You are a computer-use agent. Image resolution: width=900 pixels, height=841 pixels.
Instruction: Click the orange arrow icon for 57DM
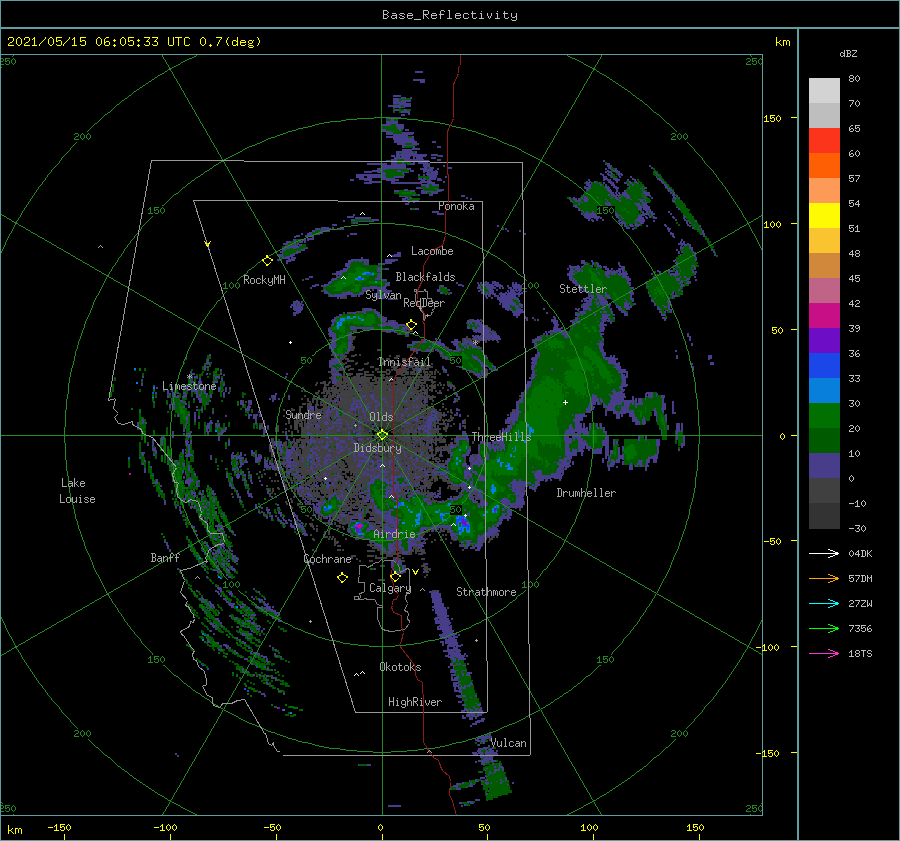click(824, 579)
